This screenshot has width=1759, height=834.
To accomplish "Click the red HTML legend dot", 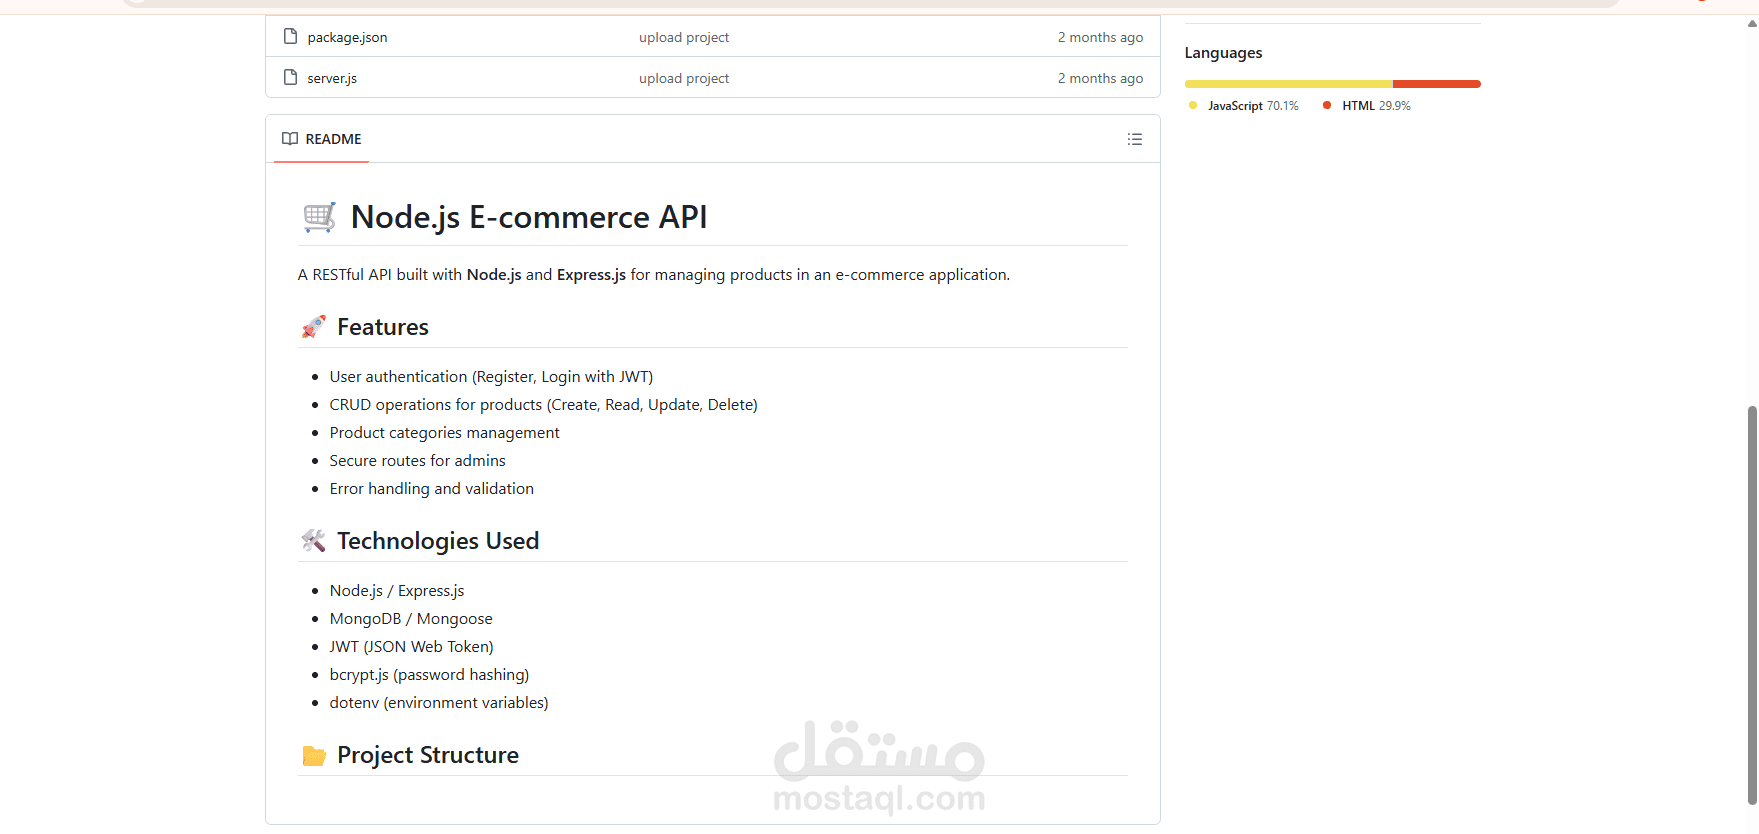I will pos(1327,105).
